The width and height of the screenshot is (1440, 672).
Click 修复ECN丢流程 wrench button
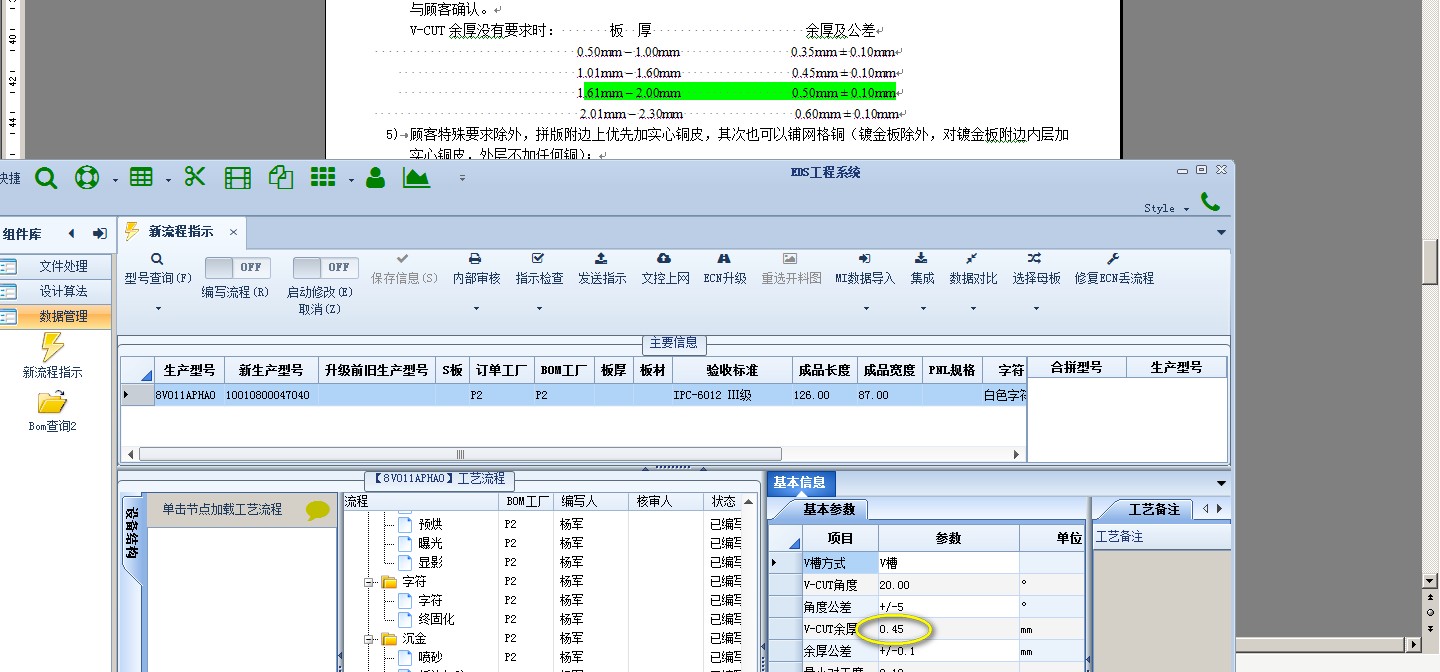pos(1114,269)
